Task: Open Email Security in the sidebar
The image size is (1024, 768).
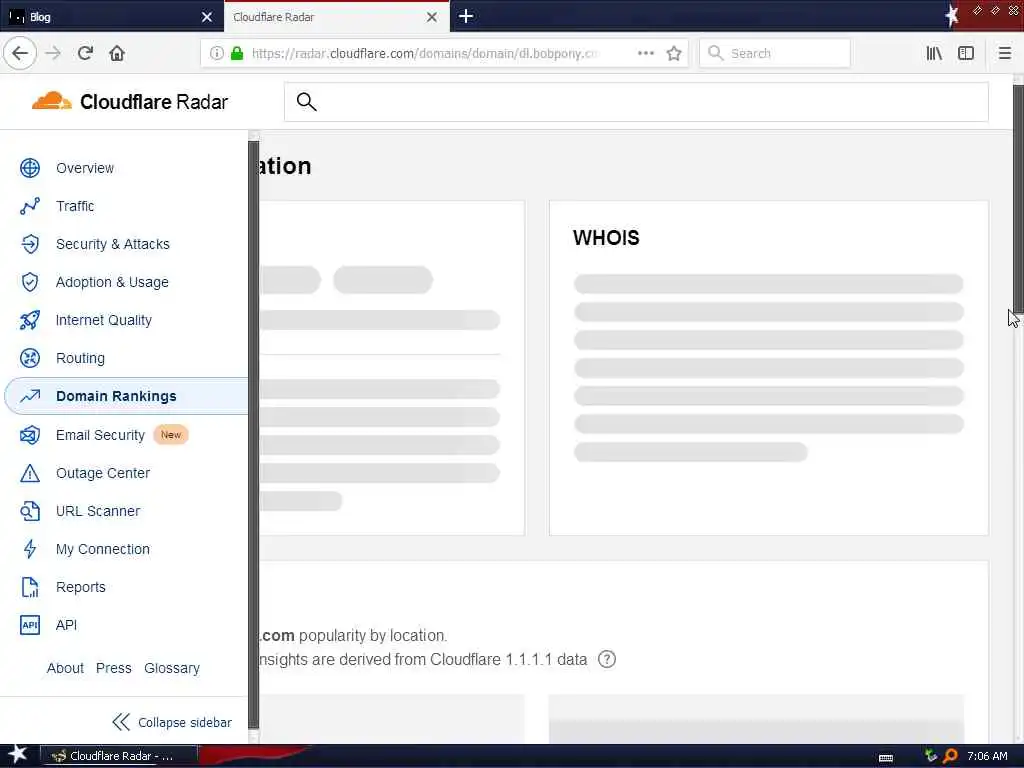Action: click(x=101, y=435)
